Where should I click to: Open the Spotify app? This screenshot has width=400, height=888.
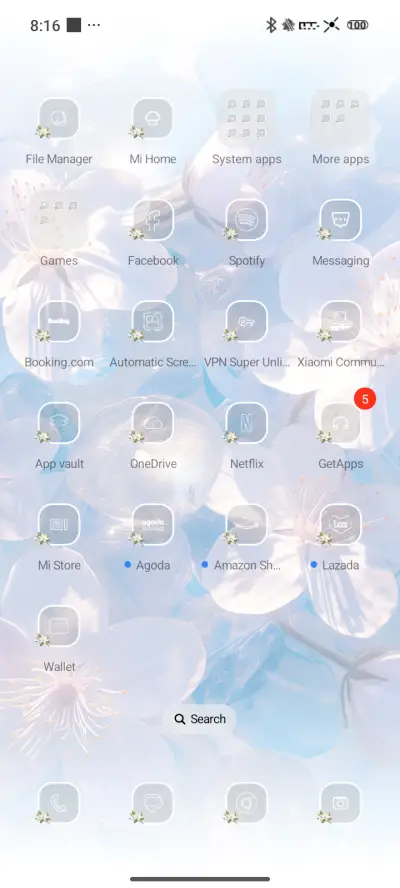pos(246,220)
